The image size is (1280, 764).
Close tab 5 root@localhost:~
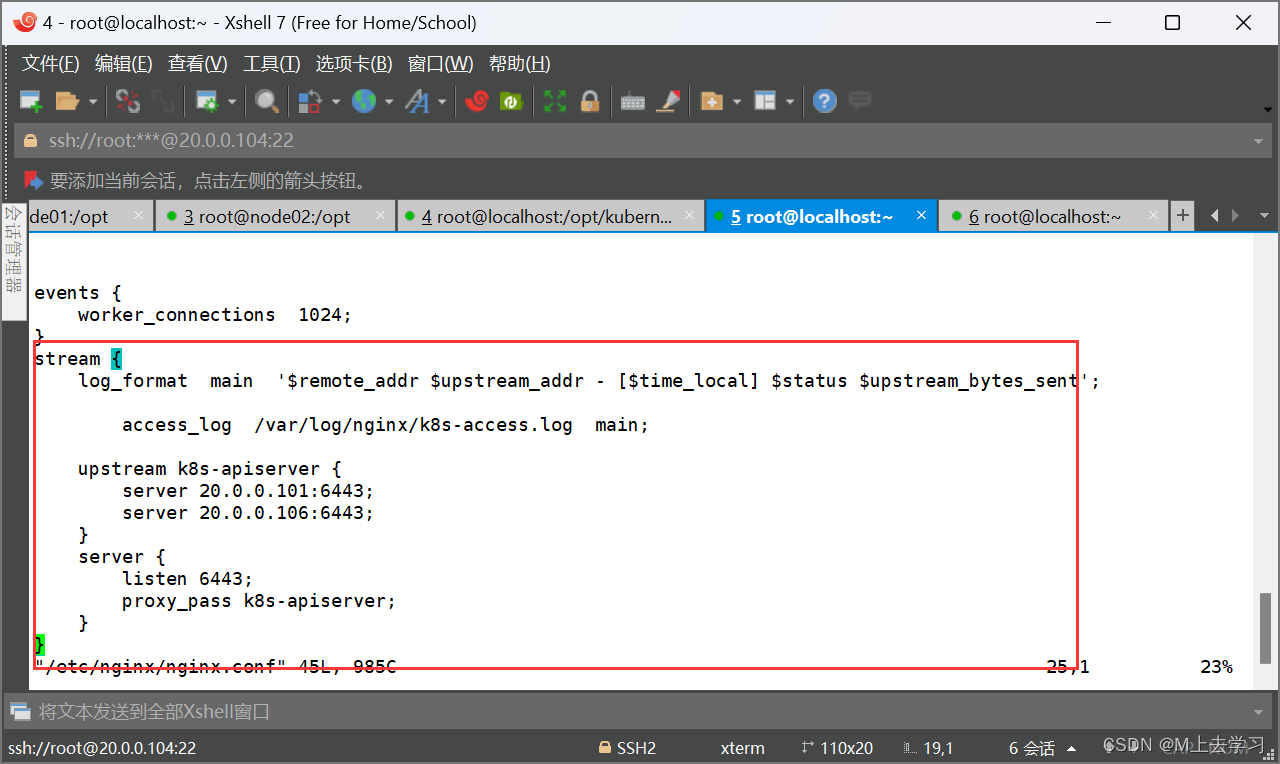pos(922,215)
